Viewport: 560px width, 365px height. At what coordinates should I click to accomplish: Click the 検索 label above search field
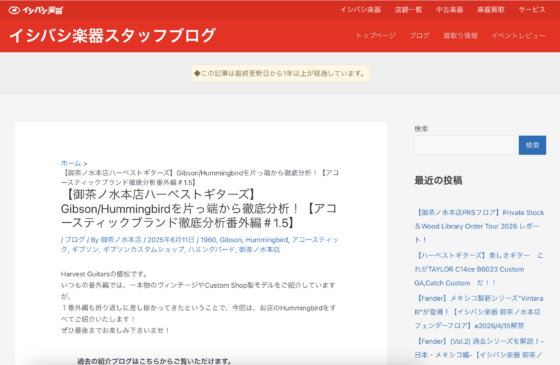click(x=421, y=129)
